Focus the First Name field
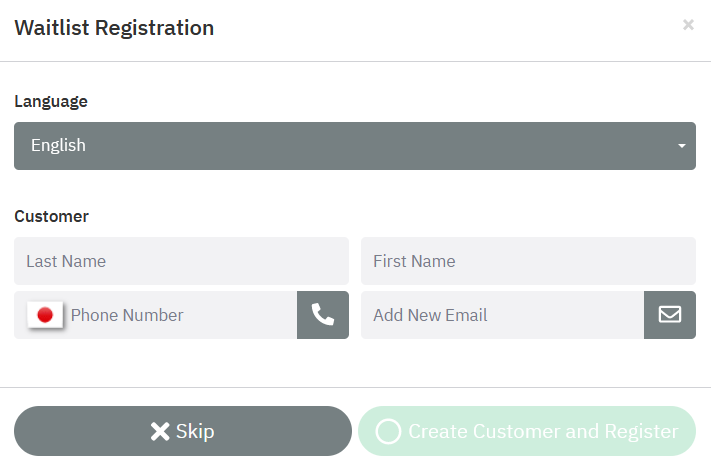This screenshot has height=469, width=711. [x=528, y=261]
